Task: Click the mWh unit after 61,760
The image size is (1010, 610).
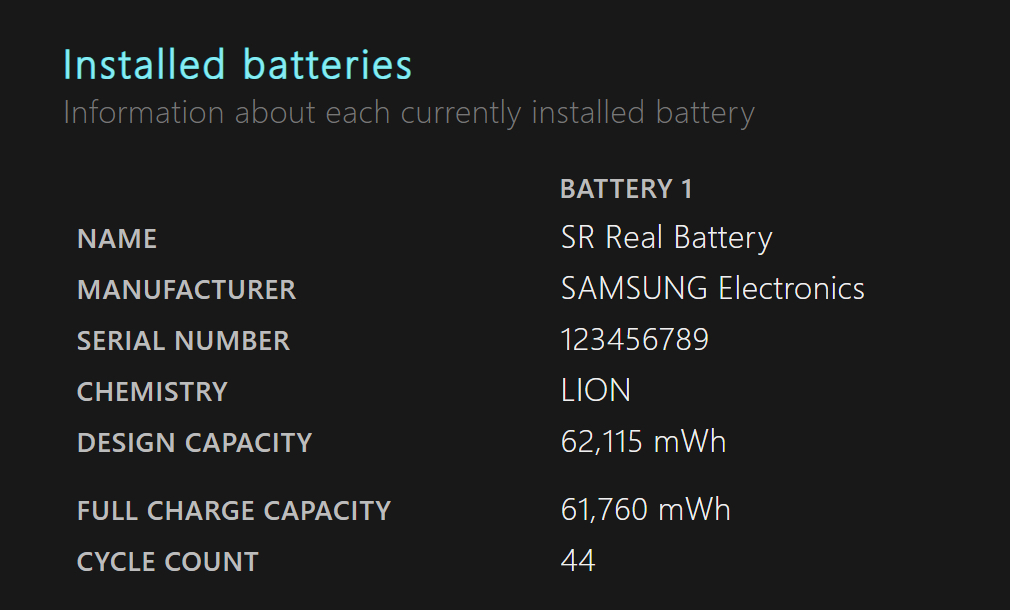Action: pyautogui.click(x=693, y=510)
